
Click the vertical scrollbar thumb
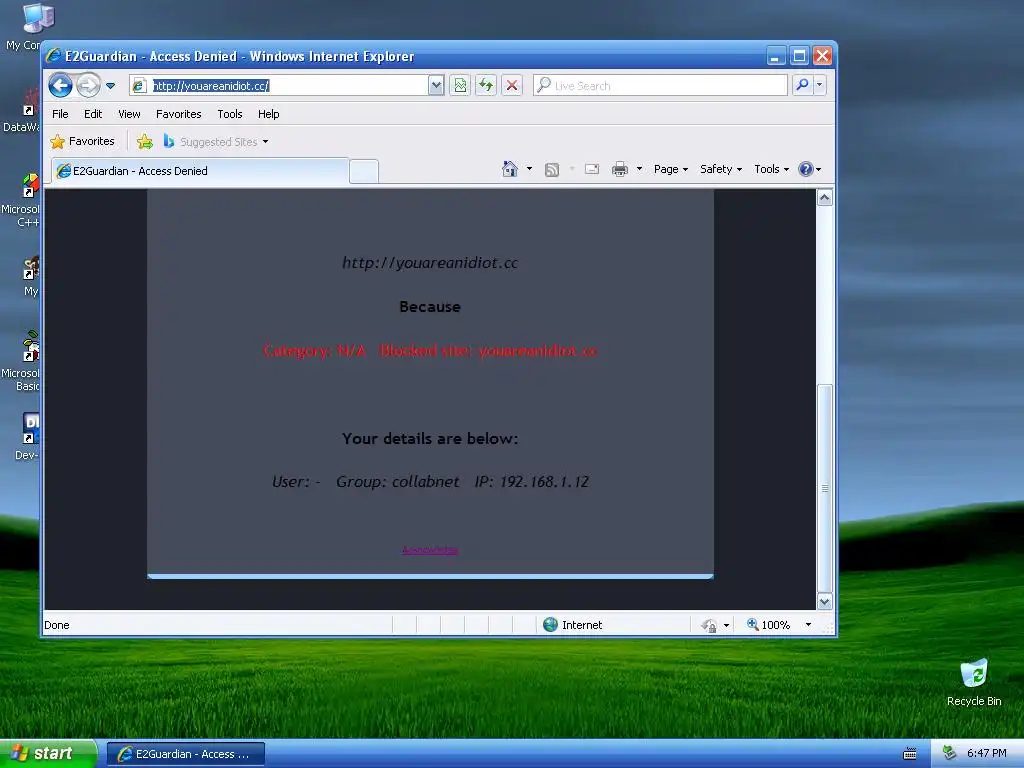[825, 488]
